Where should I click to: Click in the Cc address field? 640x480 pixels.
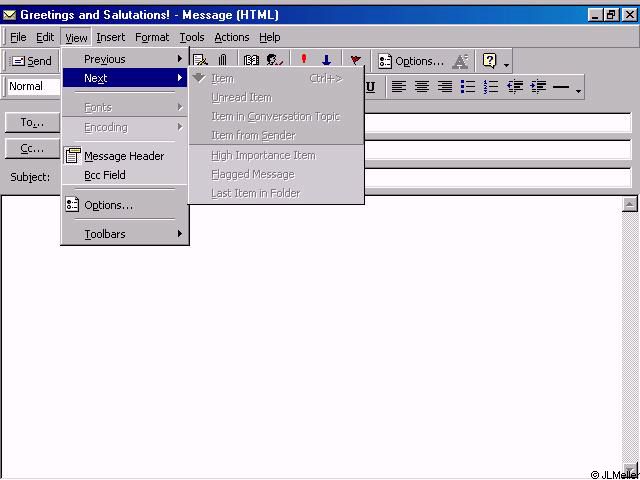pyautogui.click(x=498, y=150)
